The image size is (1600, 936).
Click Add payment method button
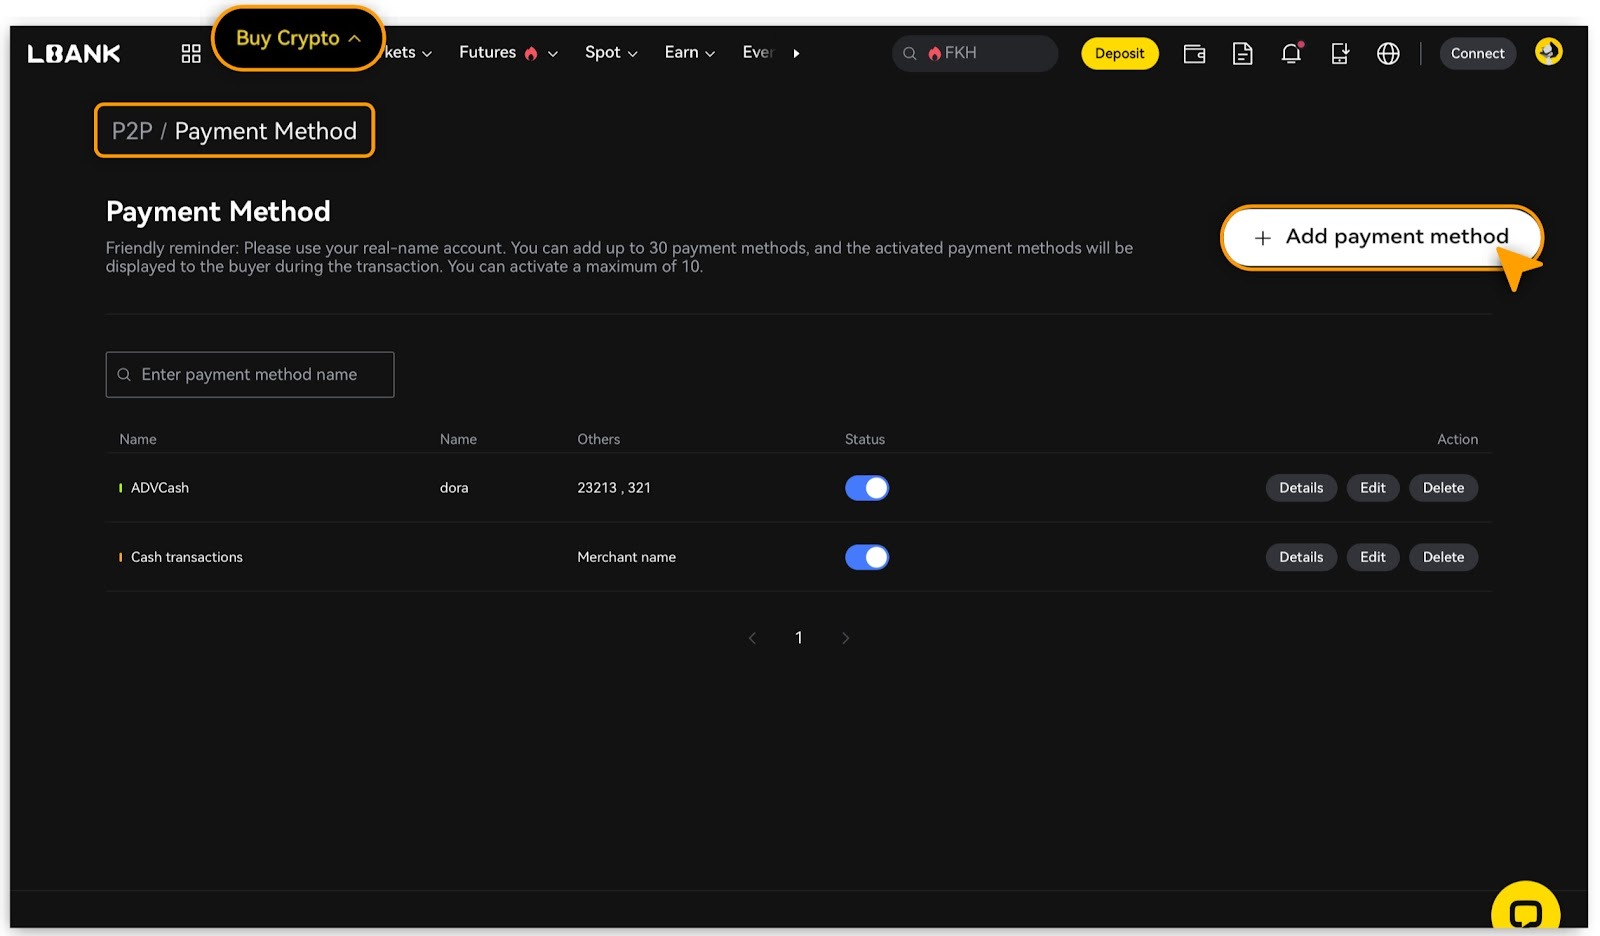[1380, 237]
